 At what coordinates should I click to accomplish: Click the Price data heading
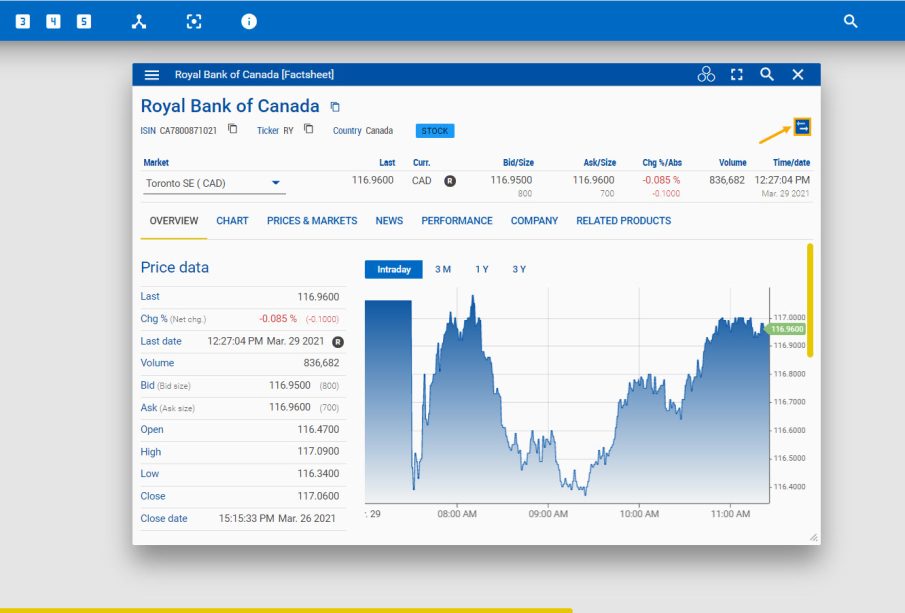pos(174,267)
